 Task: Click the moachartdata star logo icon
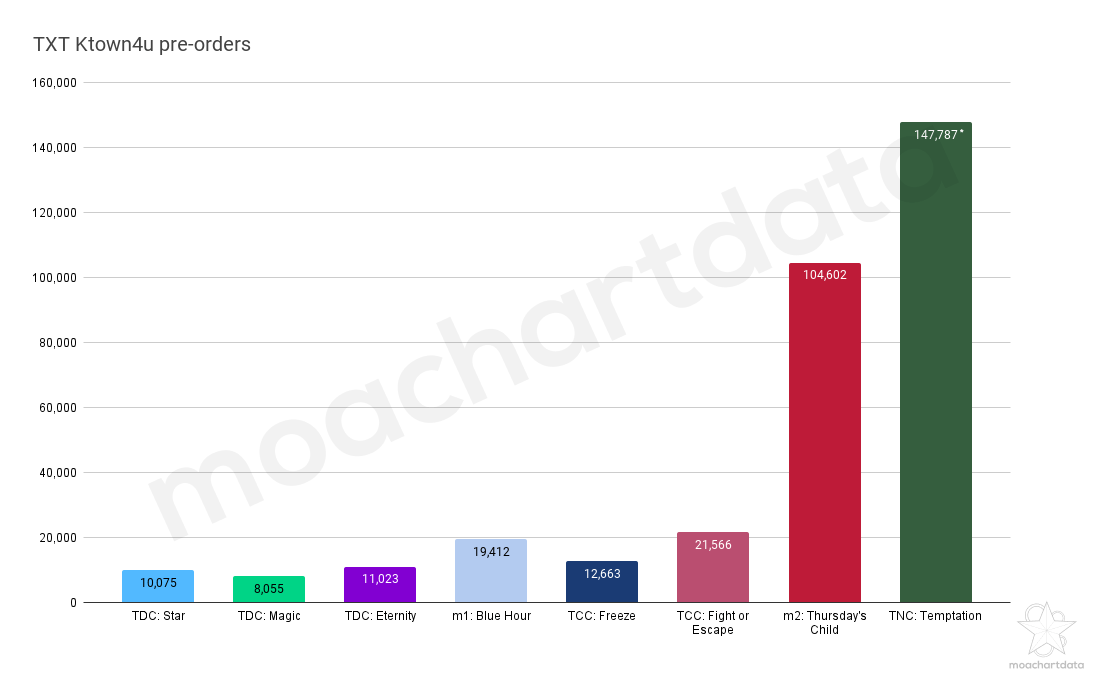coord(1046,629)
